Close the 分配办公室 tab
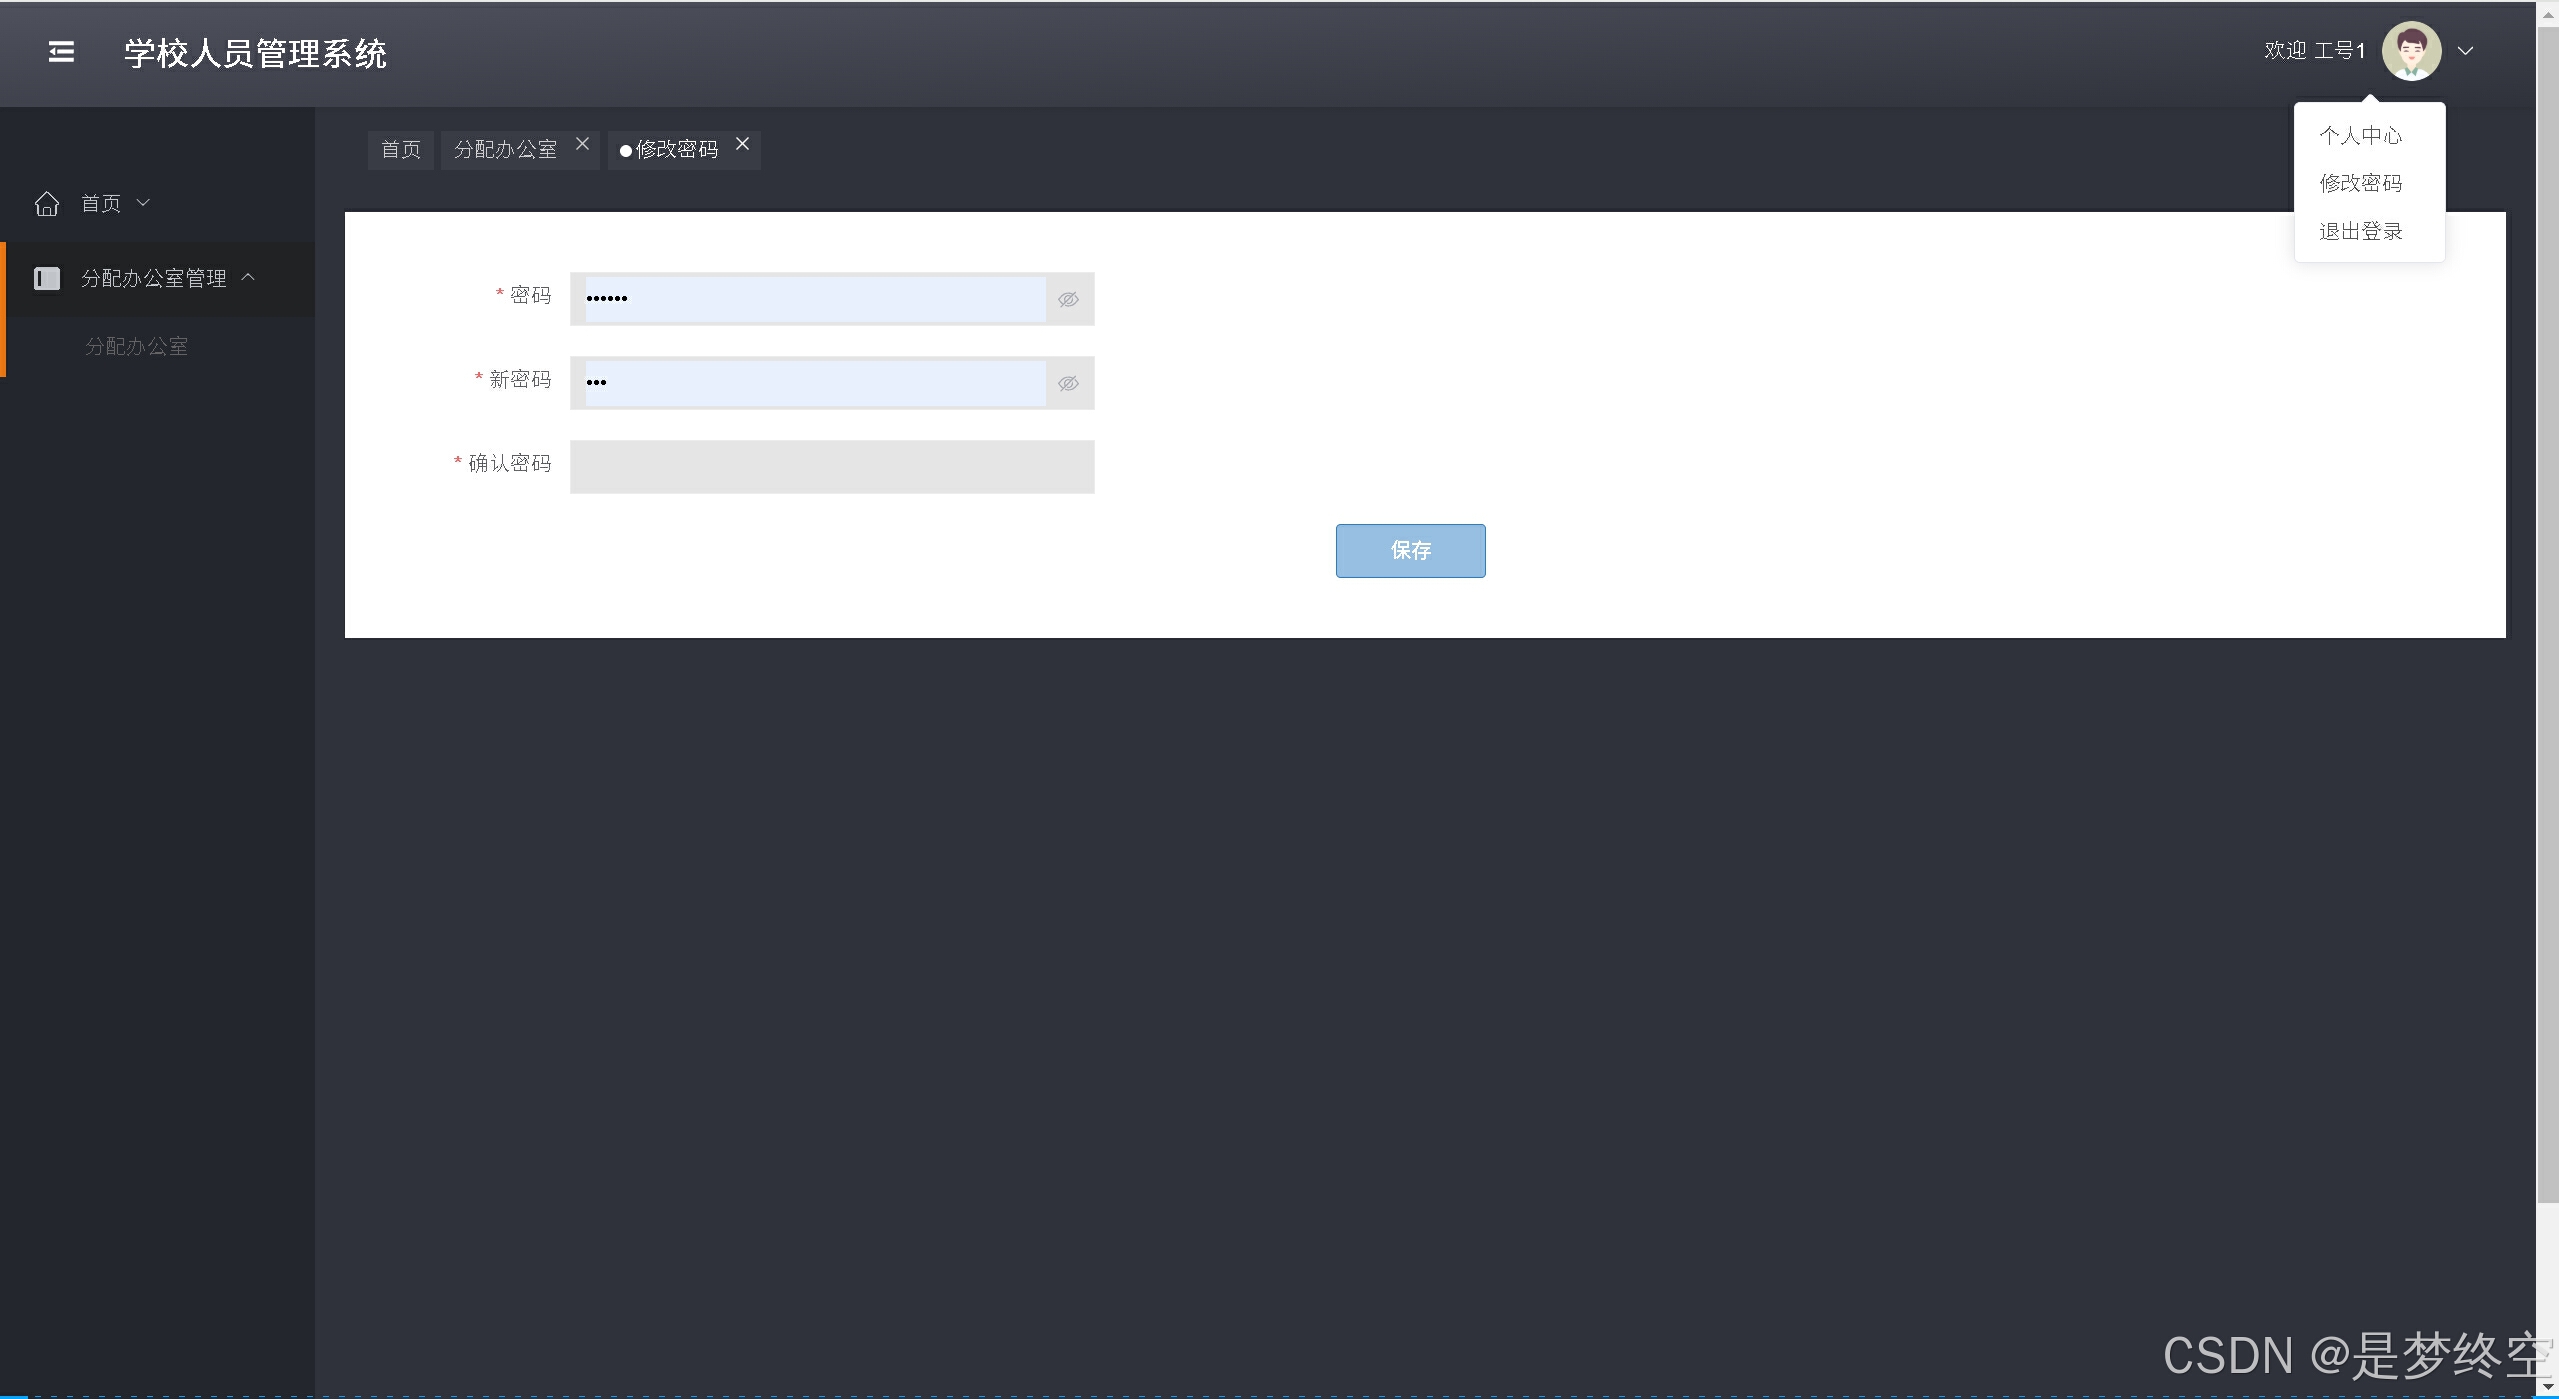 click(x=582, y=144)
